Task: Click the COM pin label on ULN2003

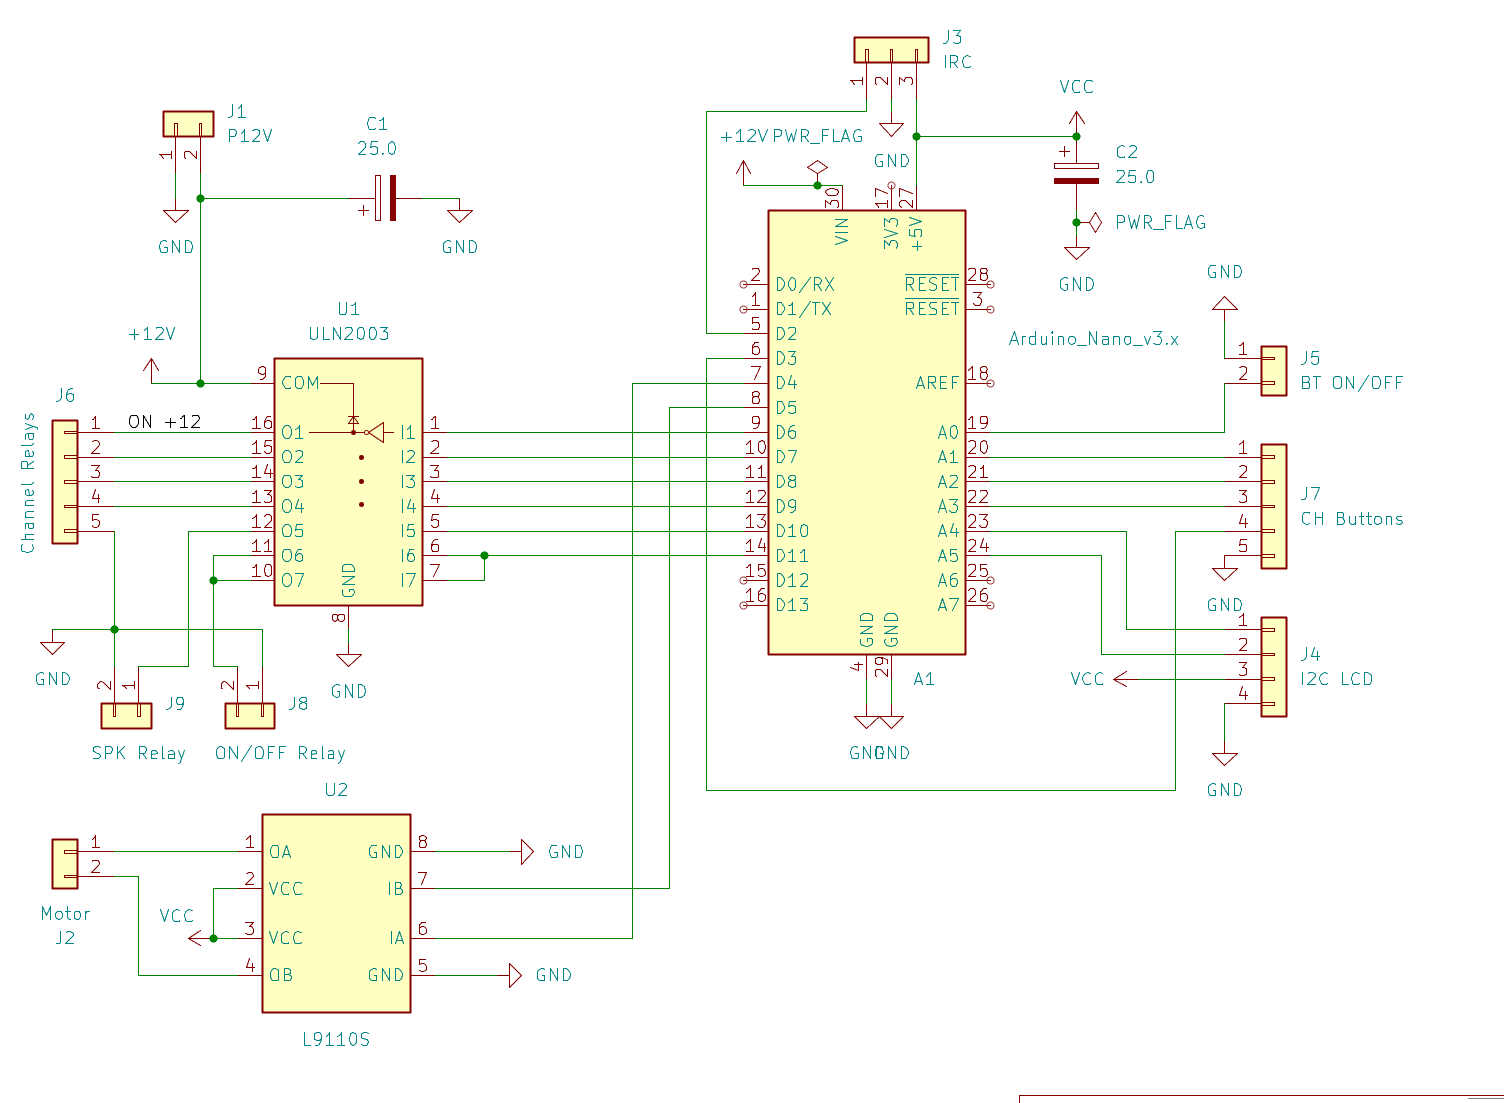Action: coord(300,383)
